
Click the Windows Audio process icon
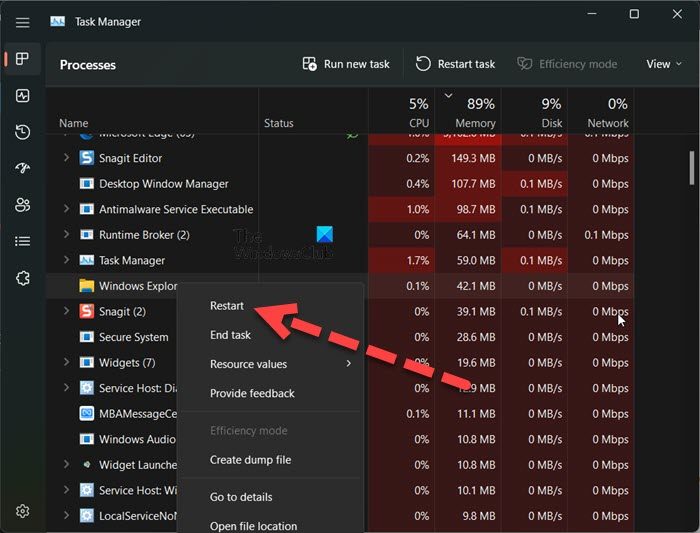pos(87,439)
